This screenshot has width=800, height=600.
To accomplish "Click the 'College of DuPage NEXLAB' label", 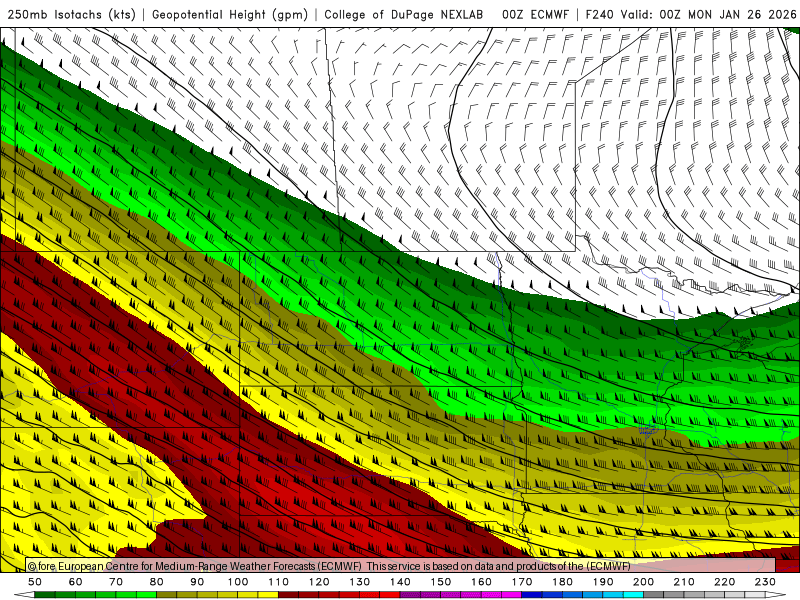I will [404, 15].
